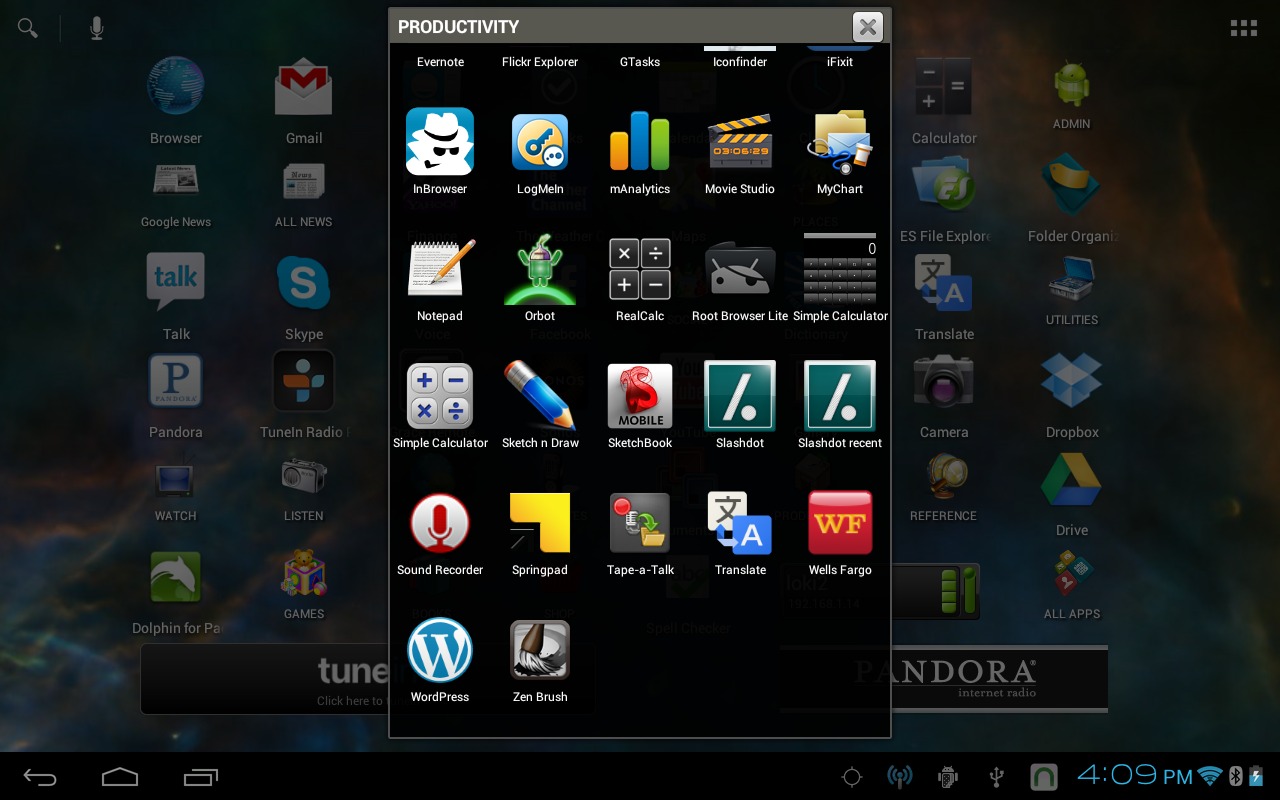Open the UTILITIES folder

tap(1072, 291)
